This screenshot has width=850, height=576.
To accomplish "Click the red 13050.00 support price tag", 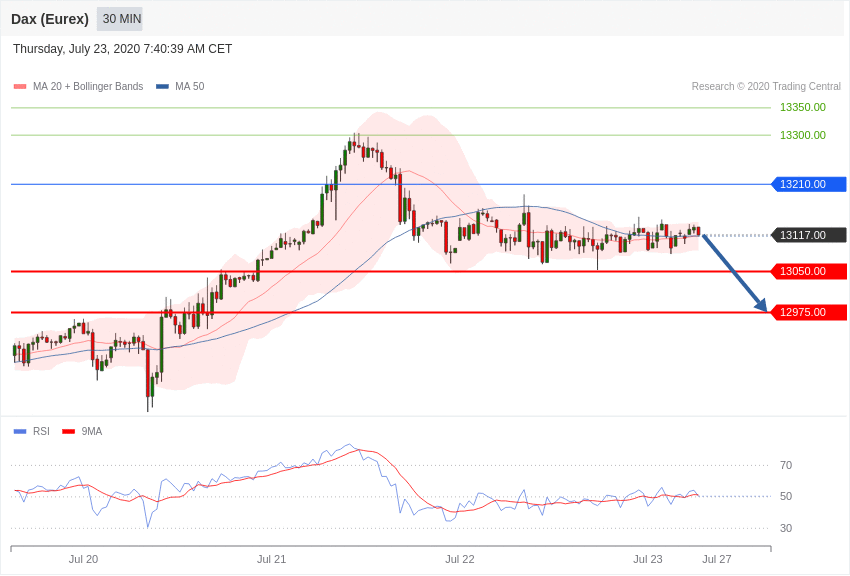I will 809,271.
